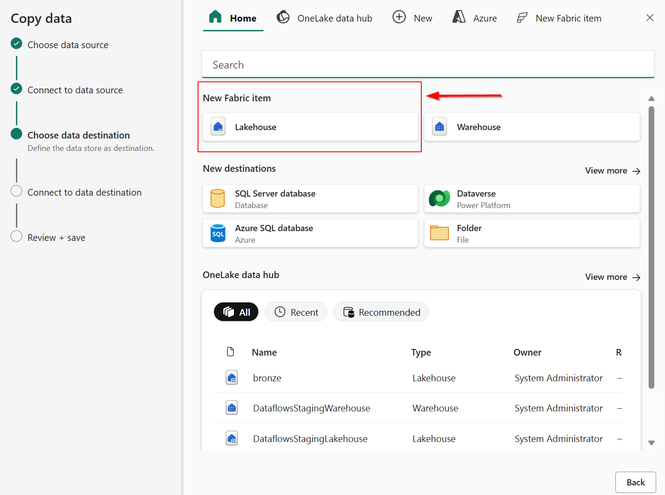Filter OneLake items by Recommended
The height and width of the screenshot is (495, 665).
pos(381,312)
